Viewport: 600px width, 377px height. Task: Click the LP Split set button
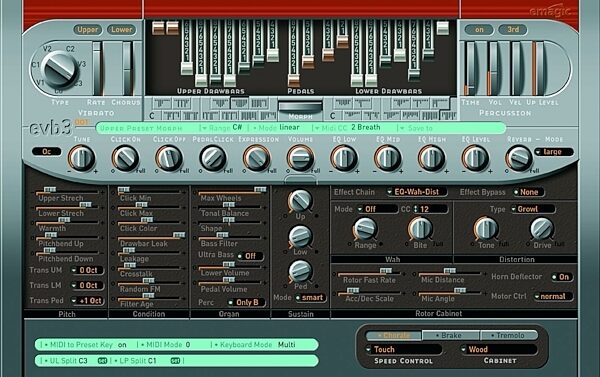tap(175, 361)
